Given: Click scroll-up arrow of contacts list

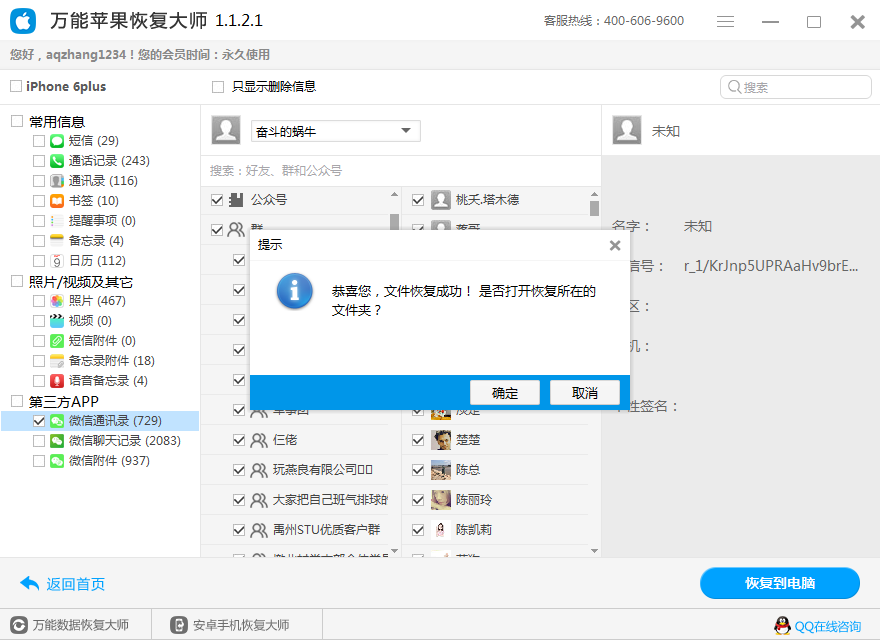Looking at the screenshot, I should 594,194.
